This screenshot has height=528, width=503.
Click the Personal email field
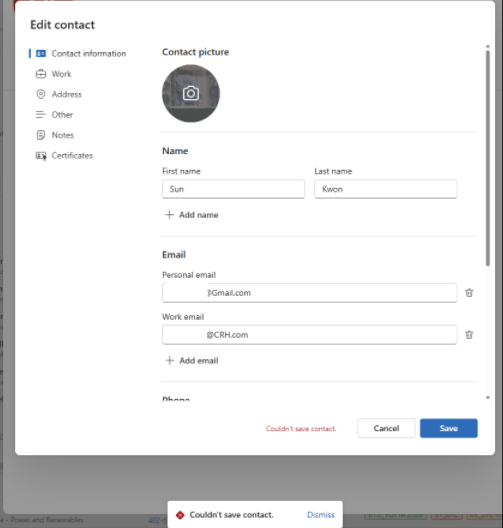(x=310, y=293)
